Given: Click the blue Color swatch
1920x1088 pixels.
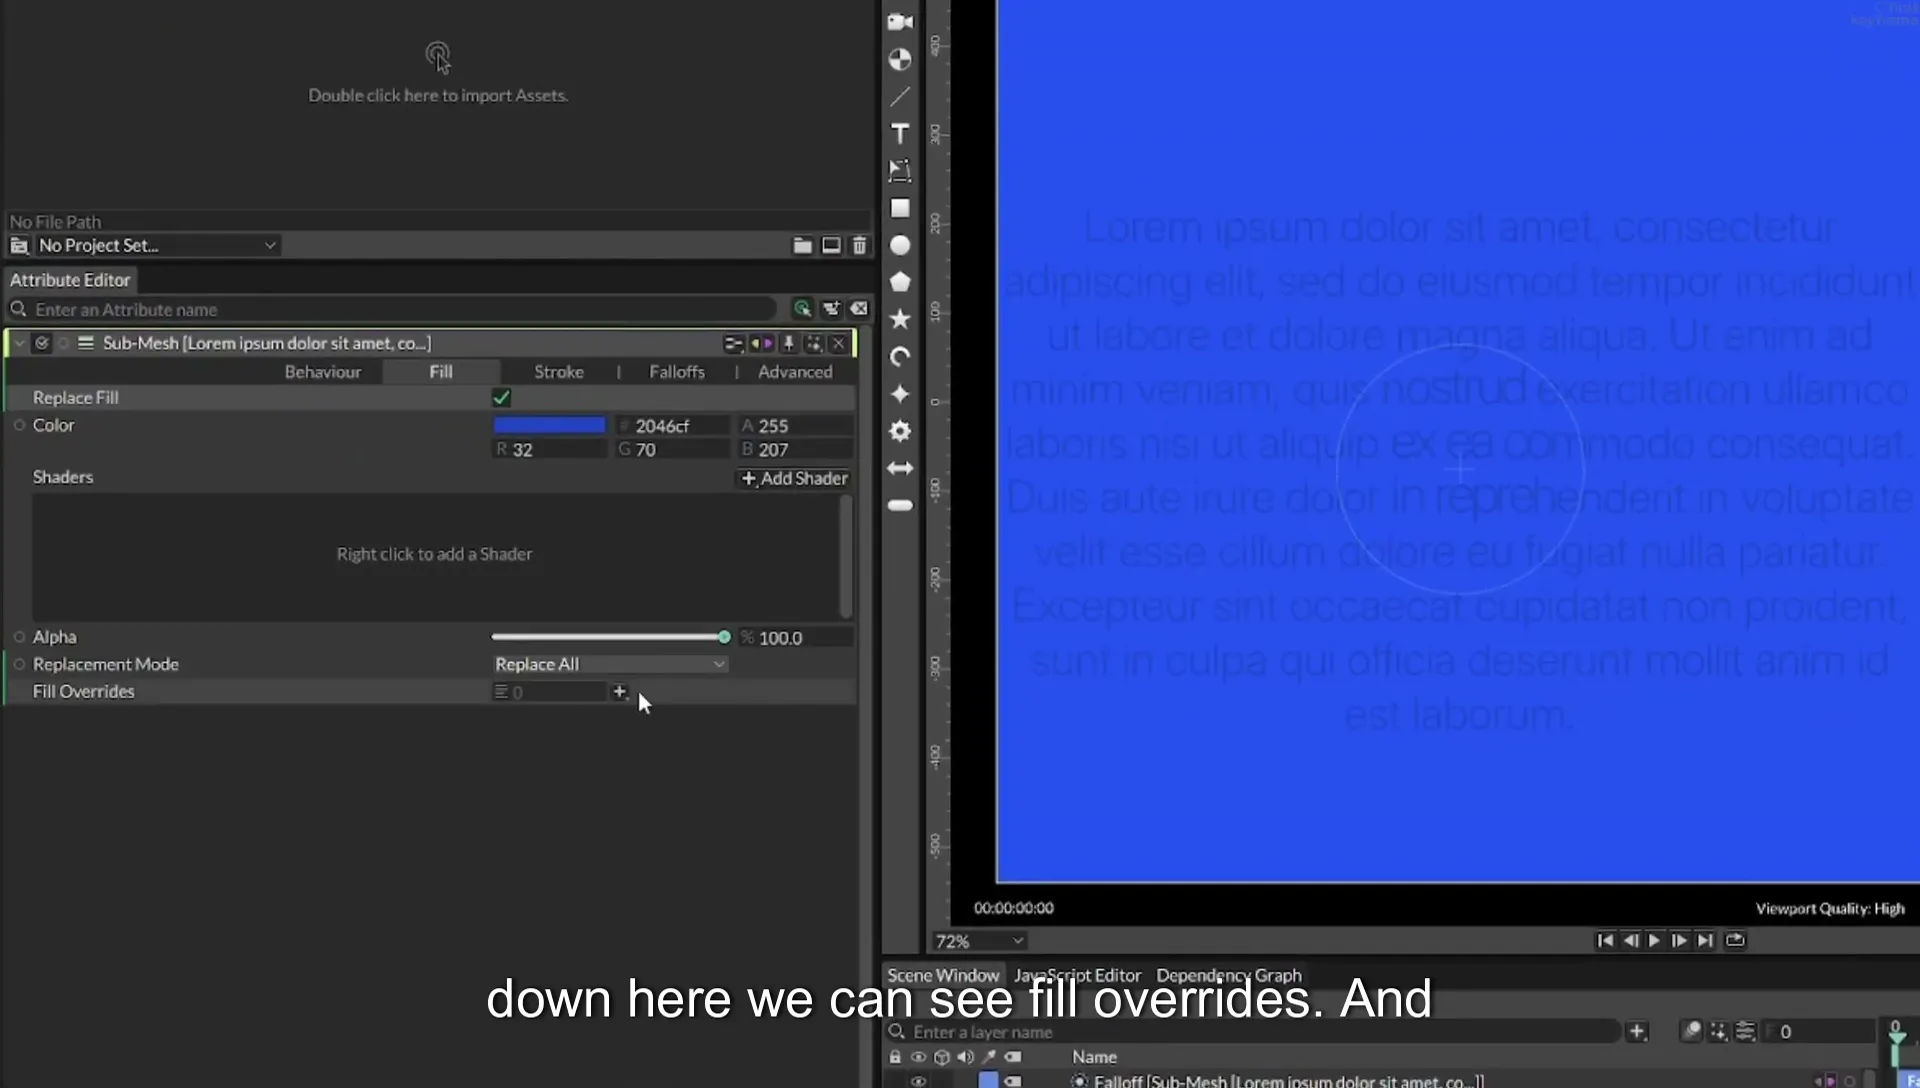Looking at the screenshot, I should (549, 425).
